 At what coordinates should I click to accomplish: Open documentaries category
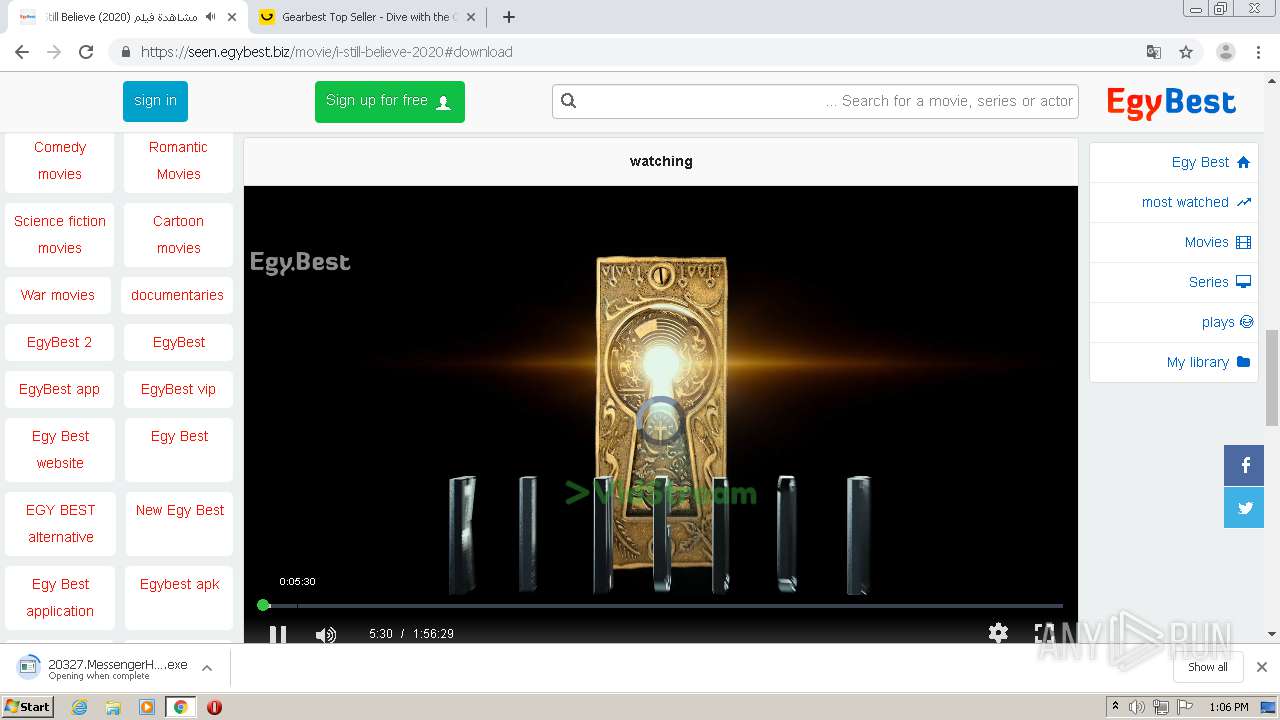[x=177, y=295]
